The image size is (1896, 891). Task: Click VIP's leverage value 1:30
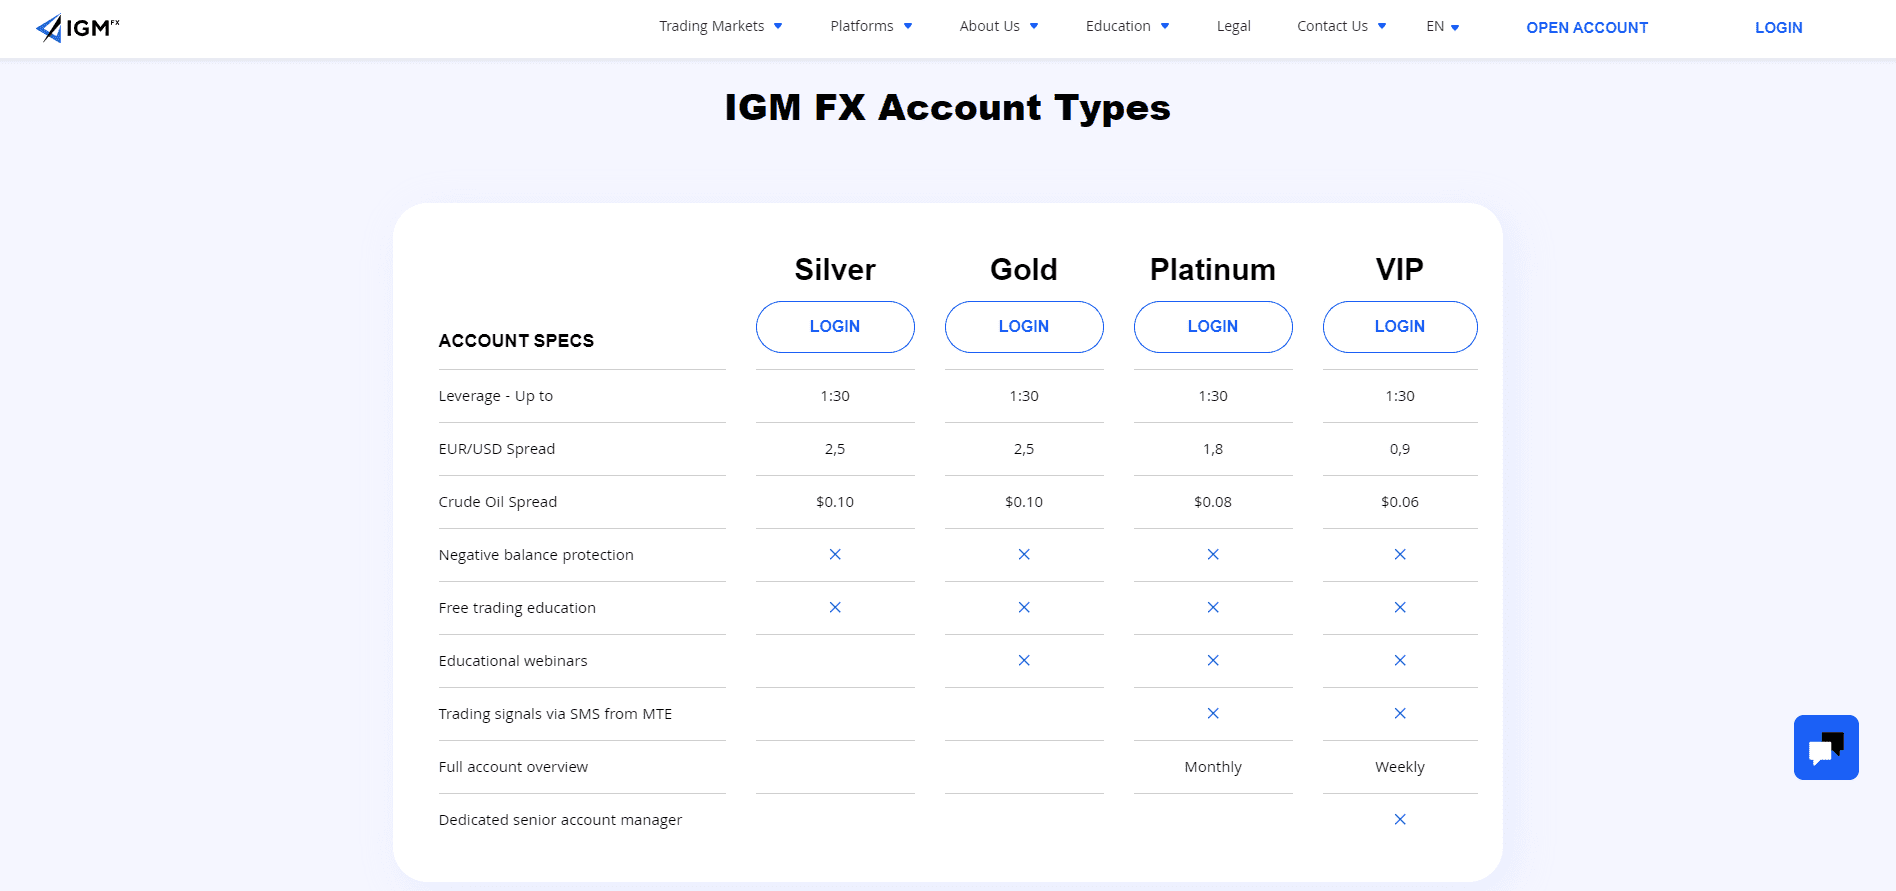1400,396
